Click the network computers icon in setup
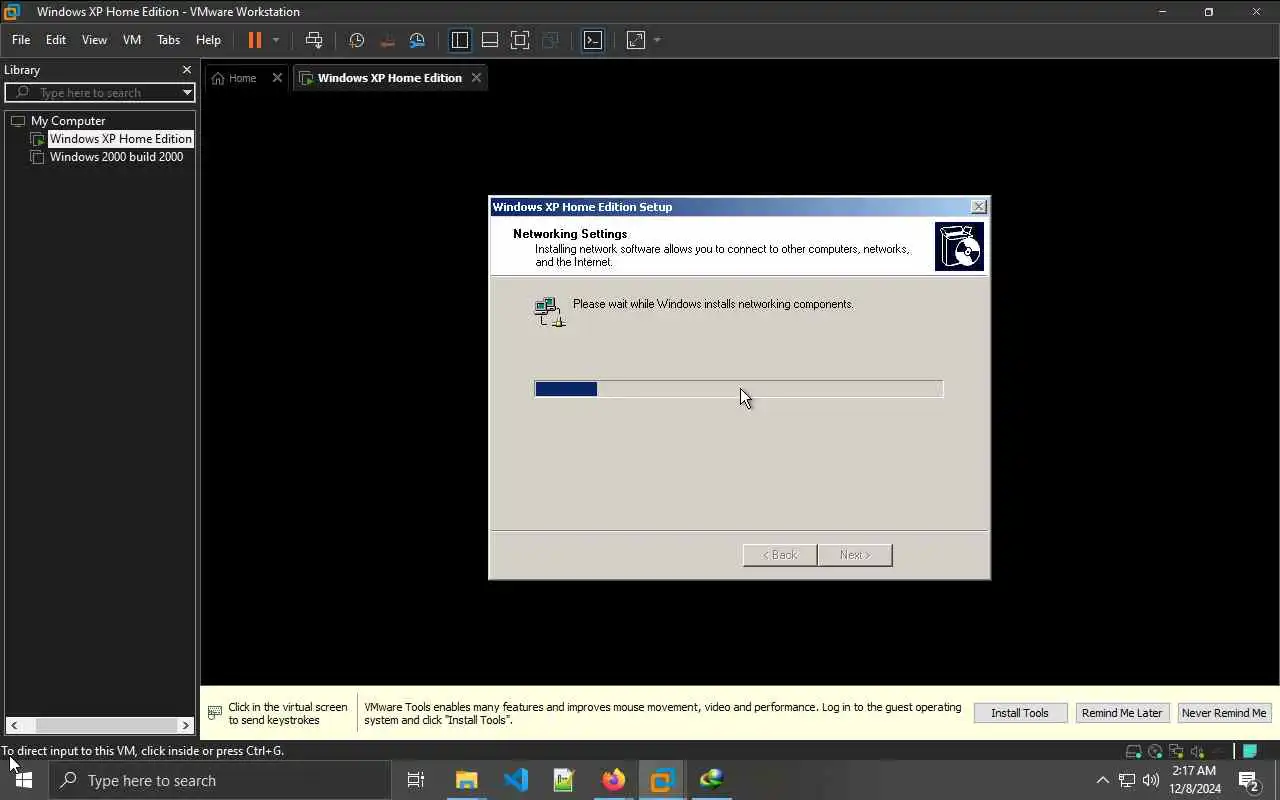The width and height of the screenshot is (1280, 800). (550, 312)
